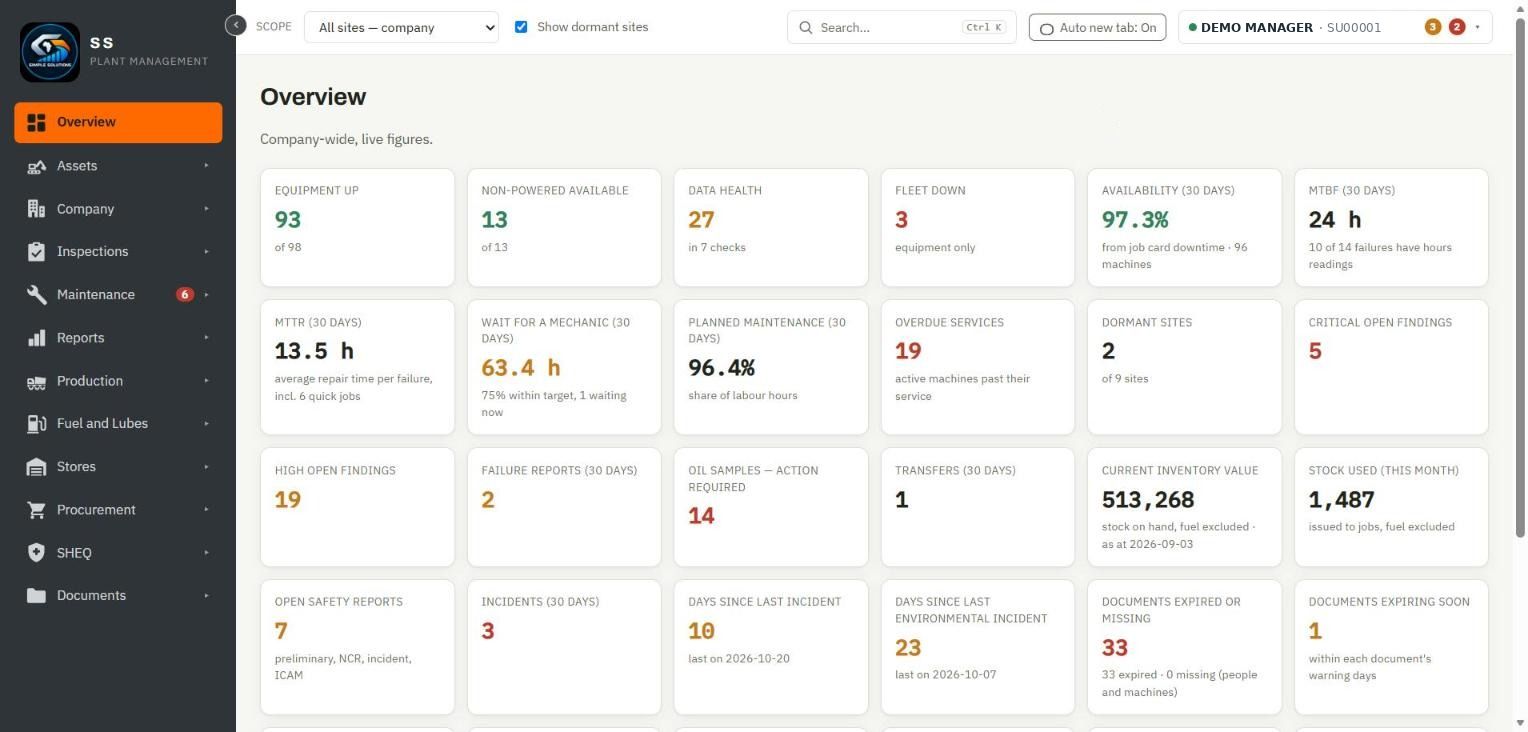Open the Maintenance menu label
This screenshot has height=732, width=1528.
(x=95, y=295)
